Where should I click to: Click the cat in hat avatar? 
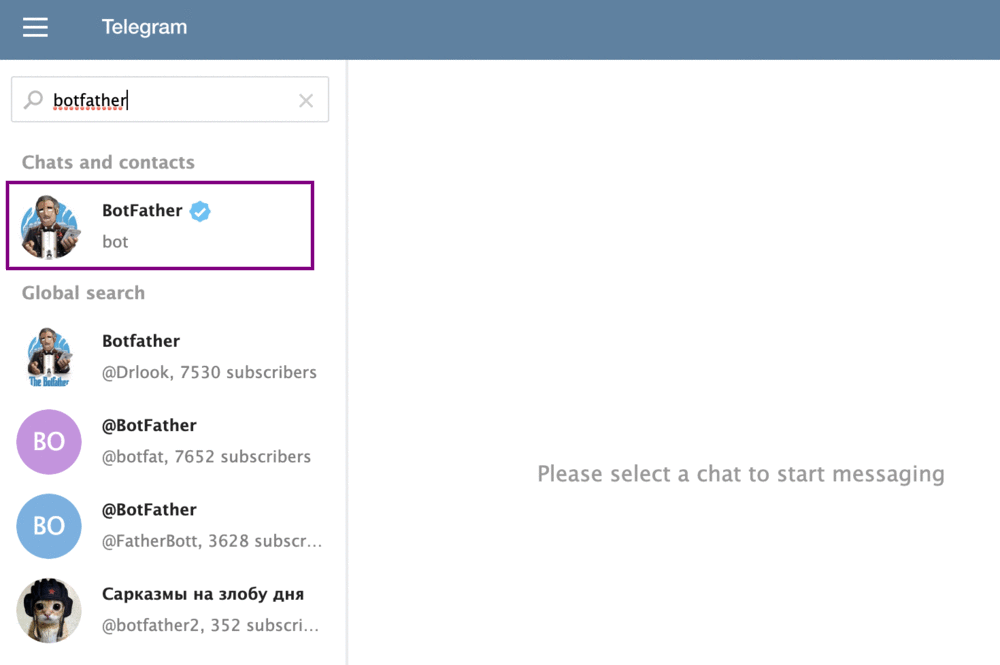[49, 610]
